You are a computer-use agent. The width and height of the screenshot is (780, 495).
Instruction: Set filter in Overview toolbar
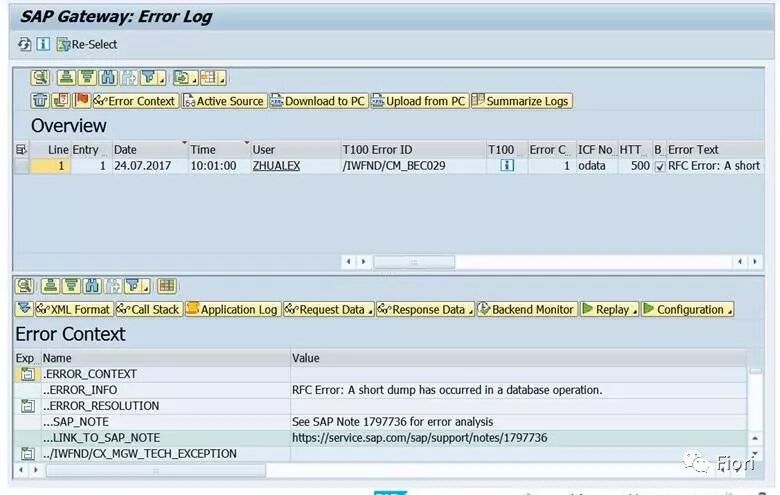148,78
